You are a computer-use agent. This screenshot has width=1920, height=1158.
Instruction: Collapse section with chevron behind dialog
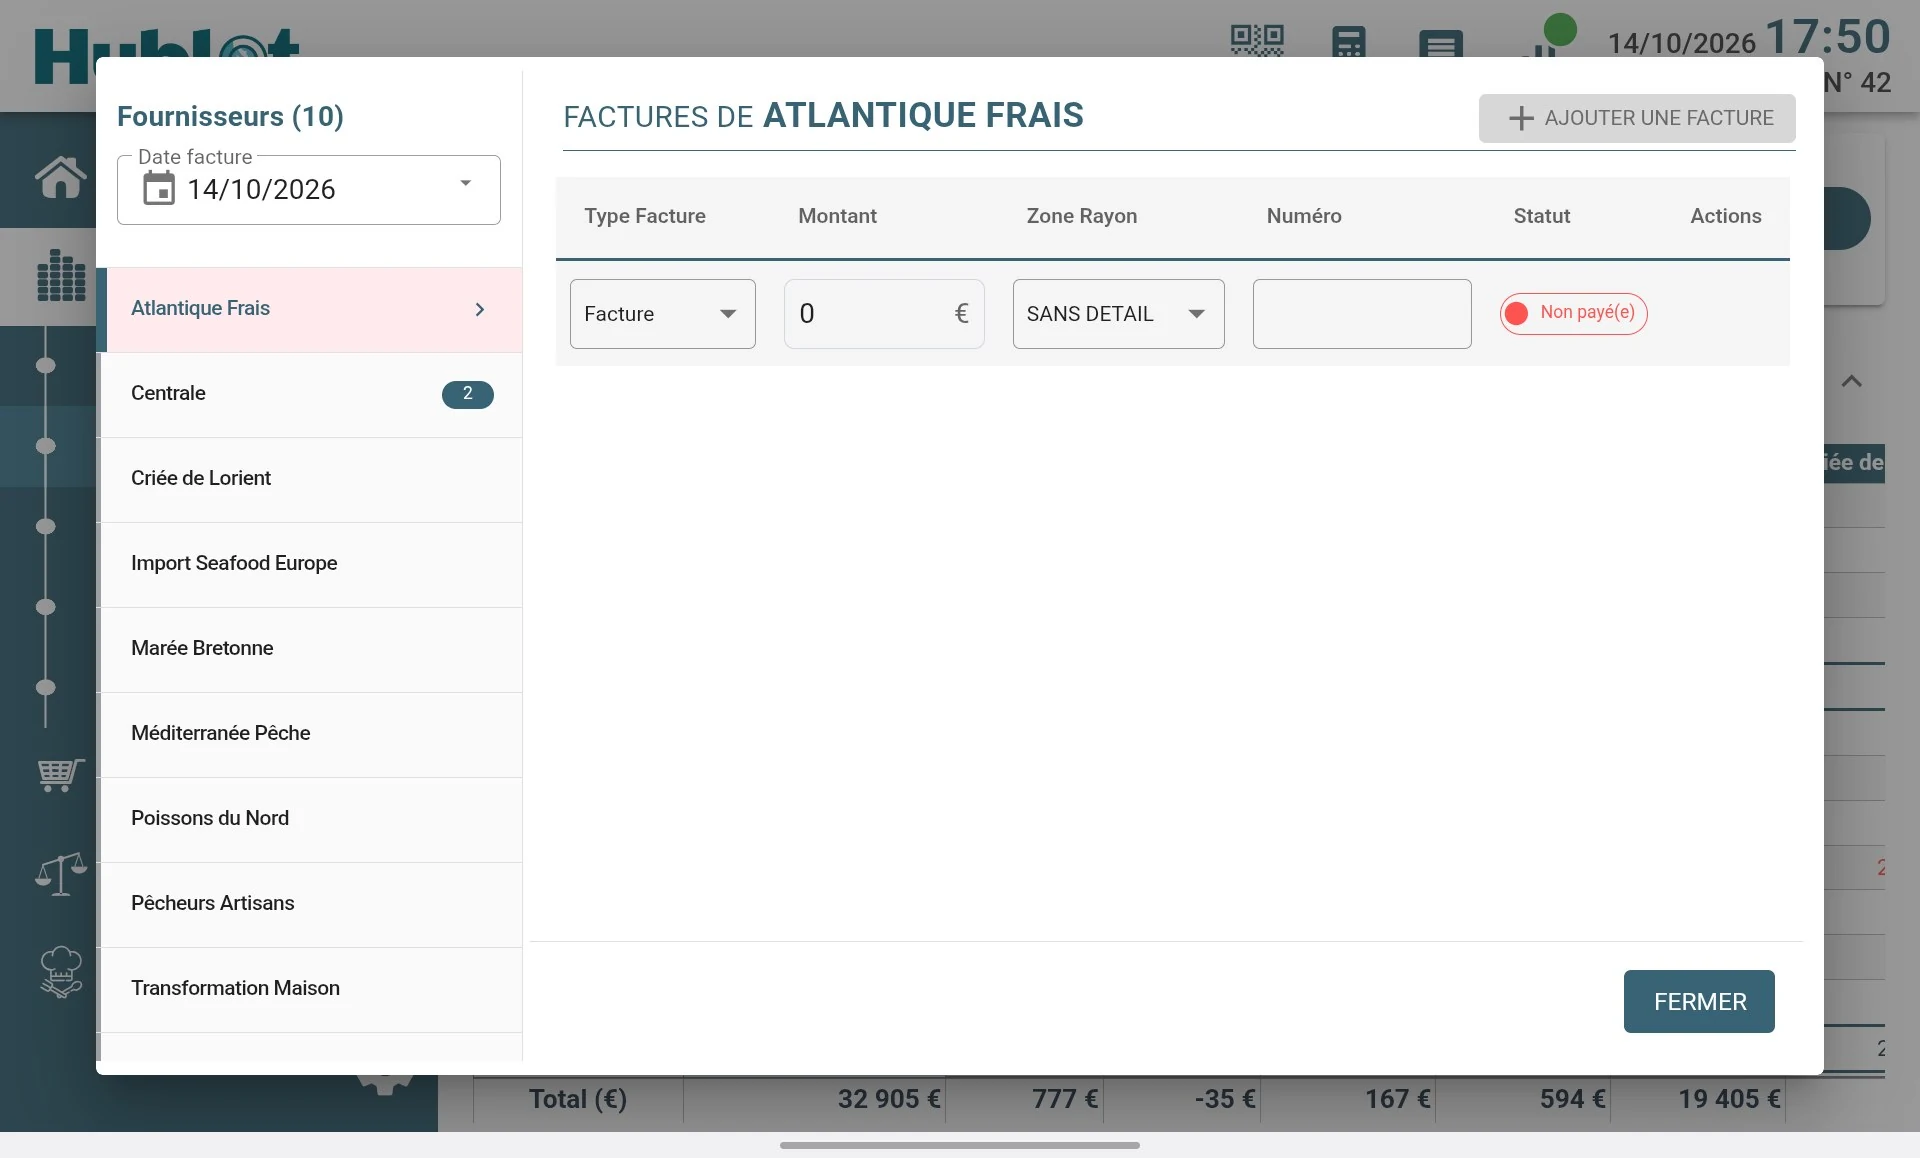click(x=1852, y=381)
